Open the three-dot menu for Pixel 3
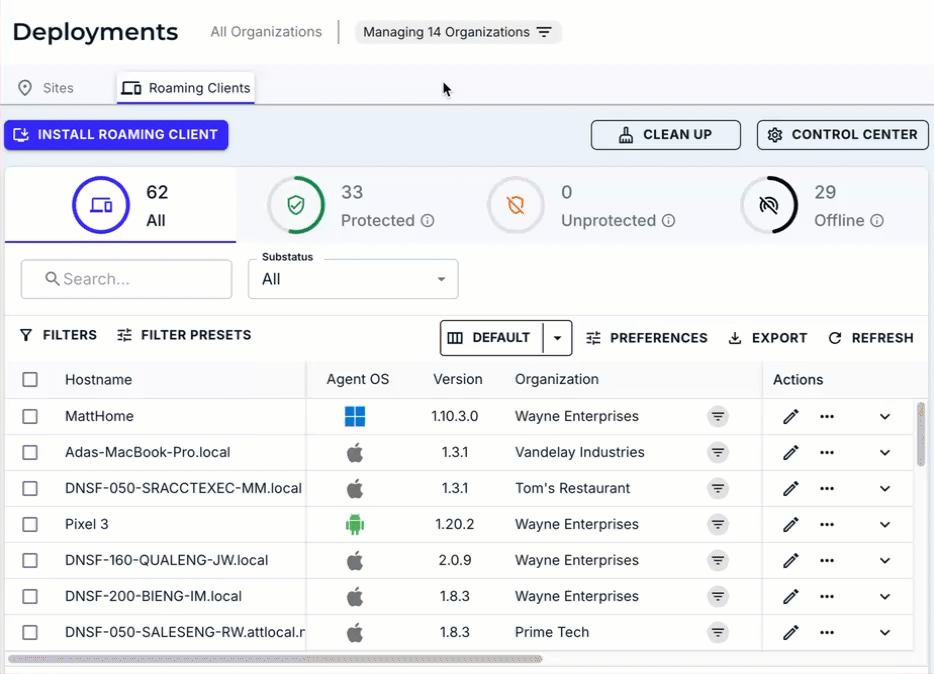The image size is (934, 674). tap(826, 525)
